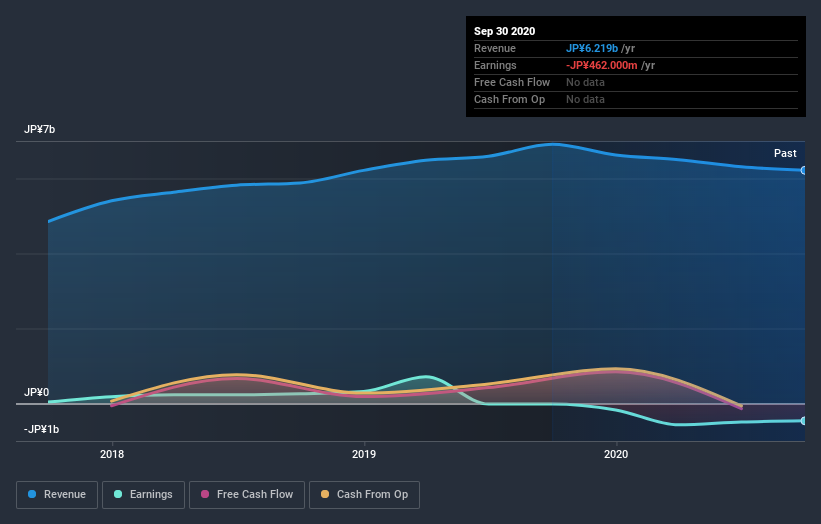Toggle the Revenue legend button
Viewport: 821px width, 524px height.
pos(57,495)
